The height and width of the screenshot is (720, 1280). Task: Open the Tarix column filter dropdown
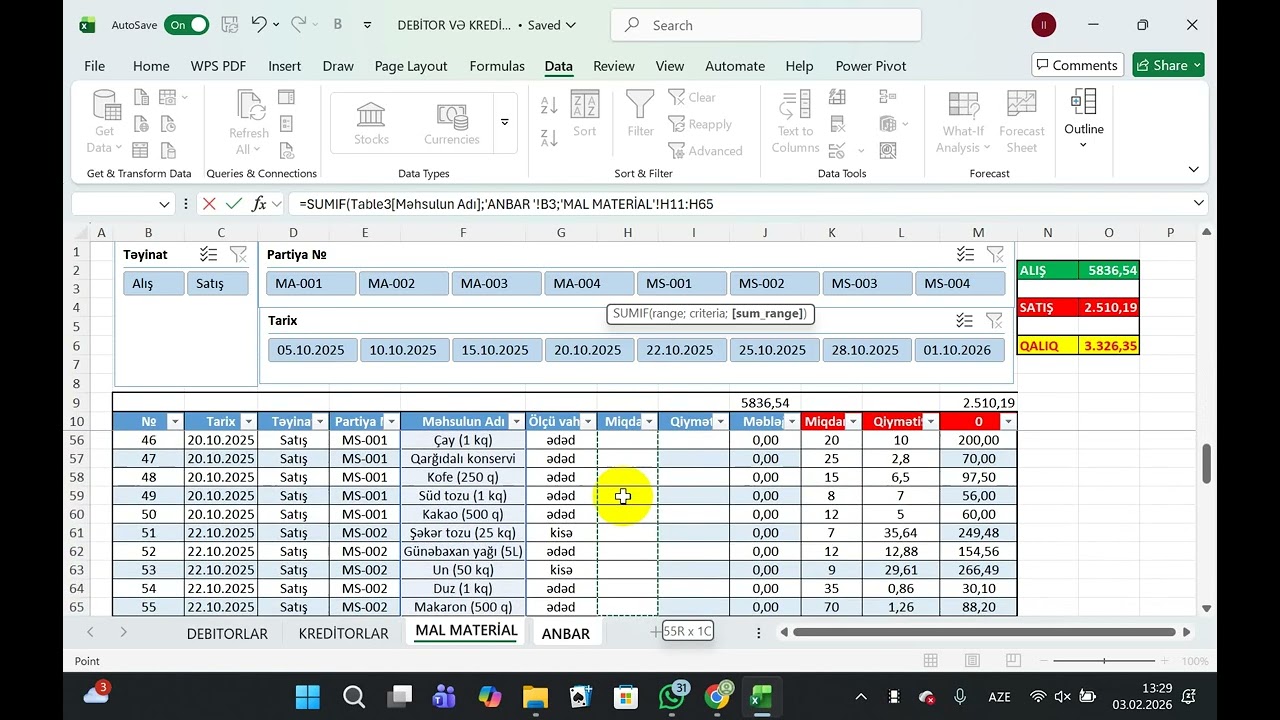pos(248,422)
